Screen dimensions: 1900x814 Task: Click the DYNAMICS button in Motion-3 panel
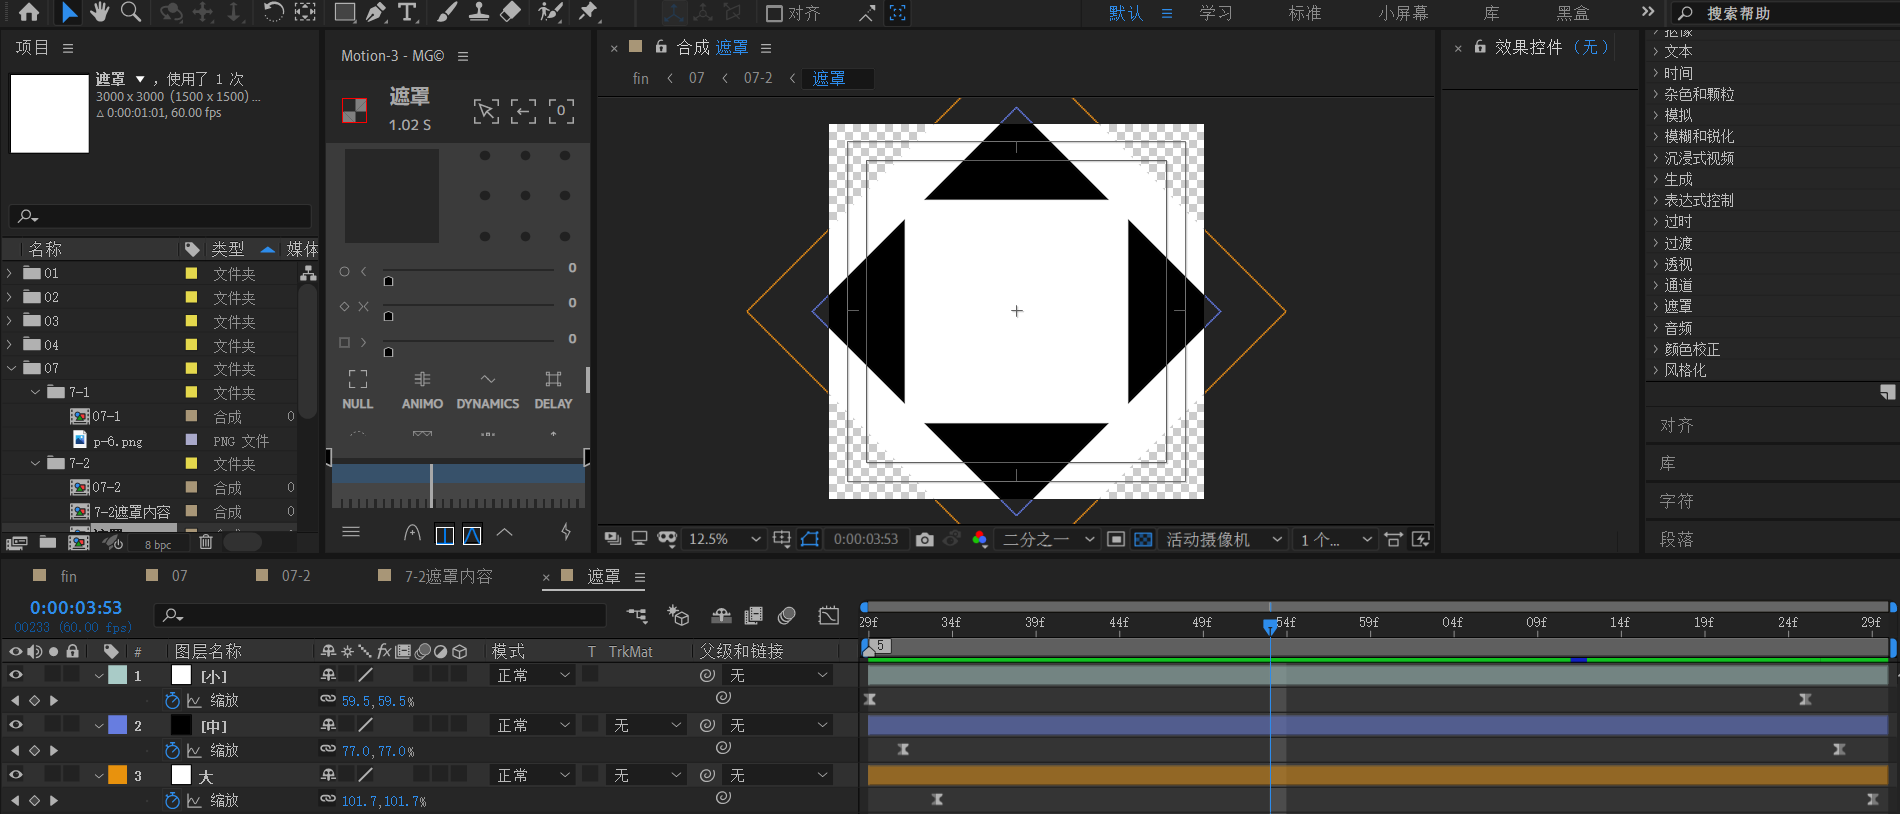coord(488,390)
